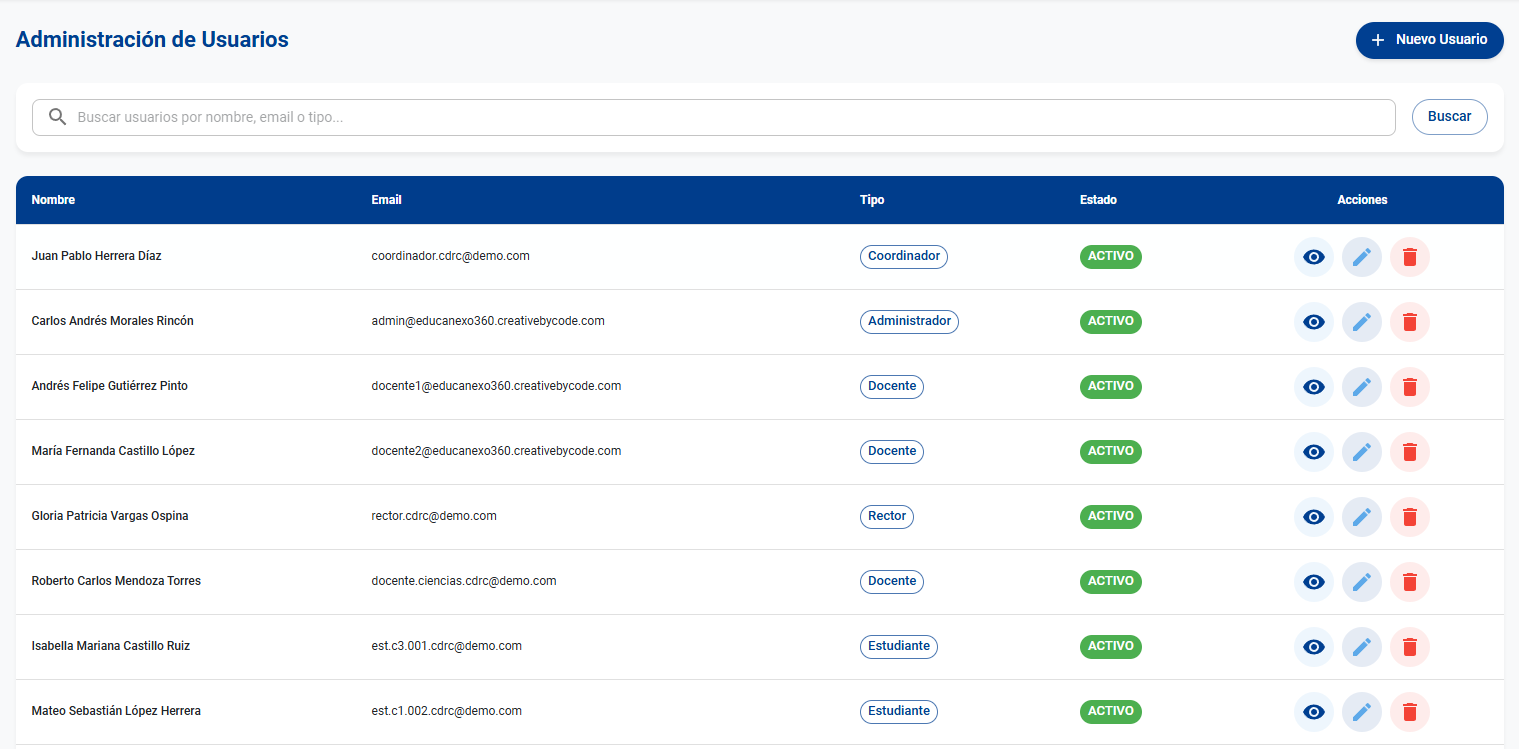
Task: Click the Tipo column header
Action: coord(872,200)
